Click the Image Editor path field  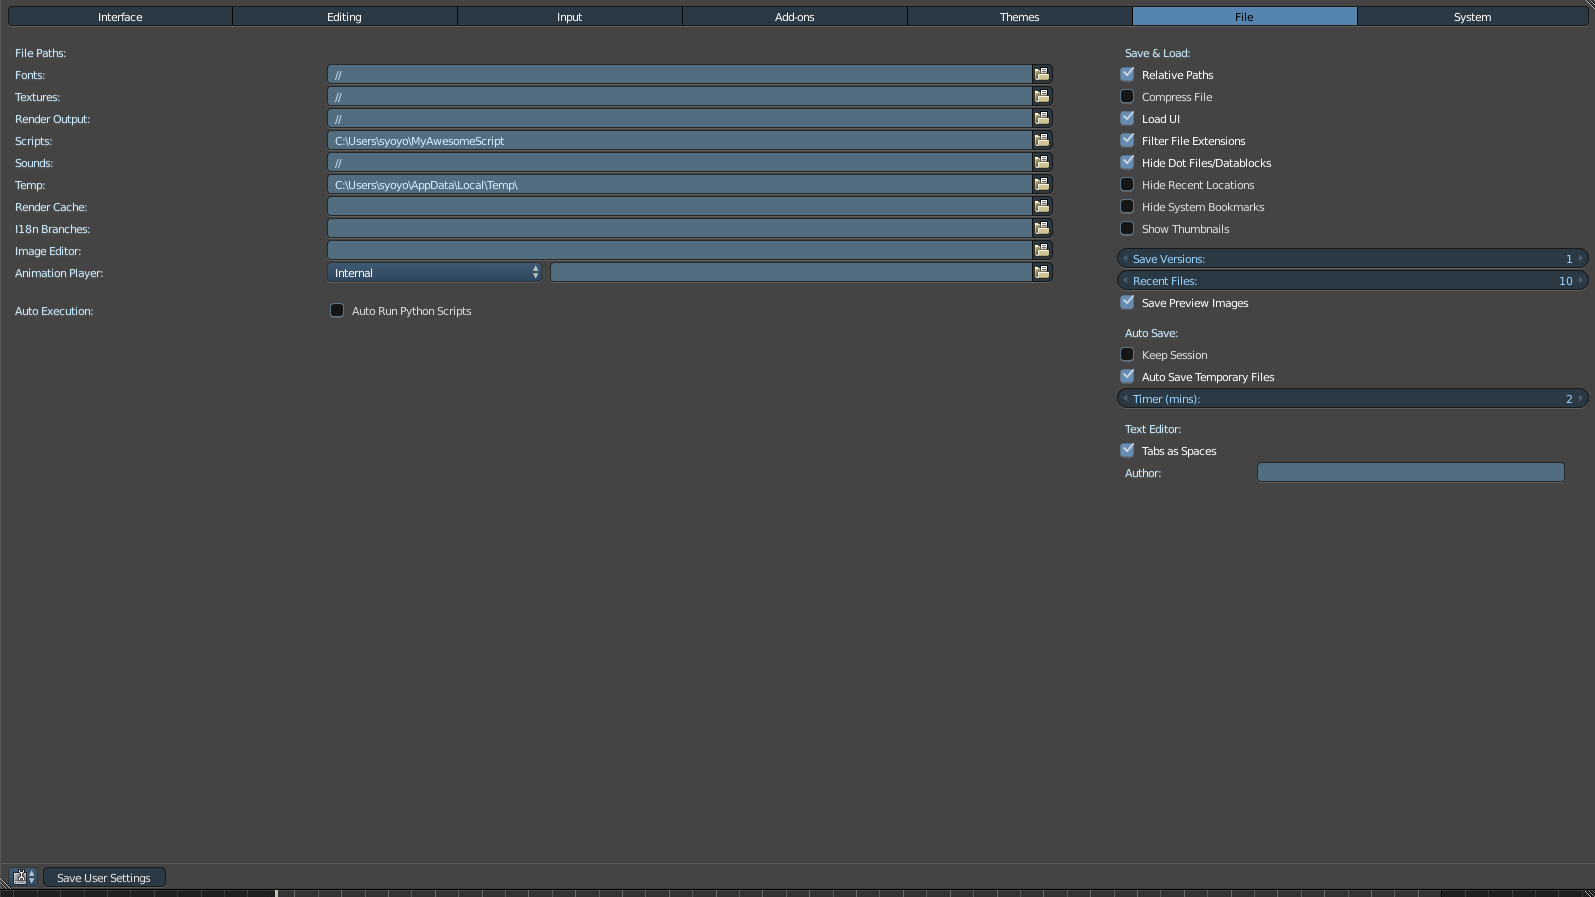click(x=679, y=251)
